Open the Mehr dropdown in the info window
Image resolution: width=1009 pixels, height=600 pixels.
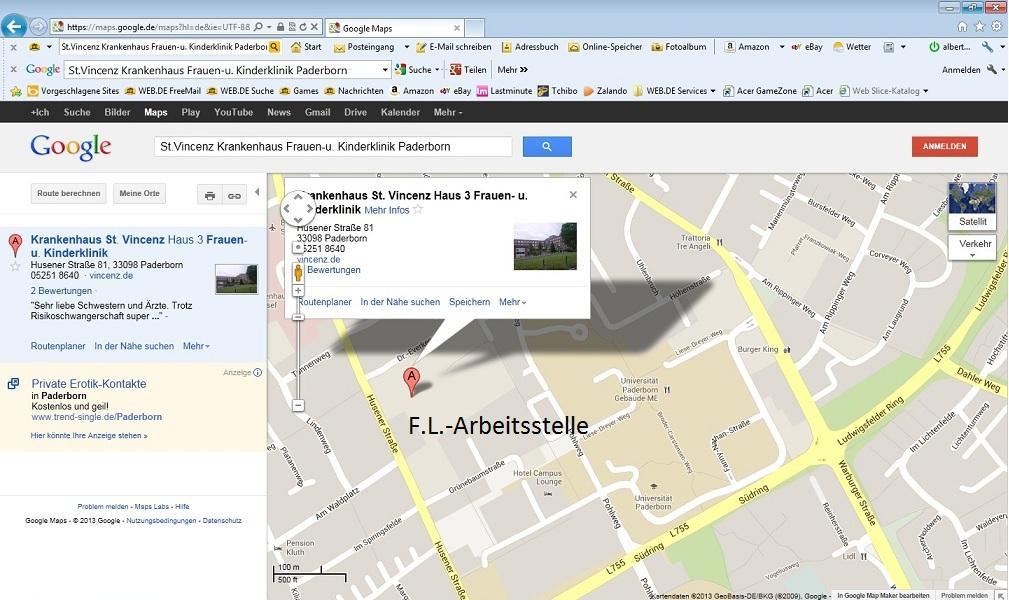[x=512, y=302]
